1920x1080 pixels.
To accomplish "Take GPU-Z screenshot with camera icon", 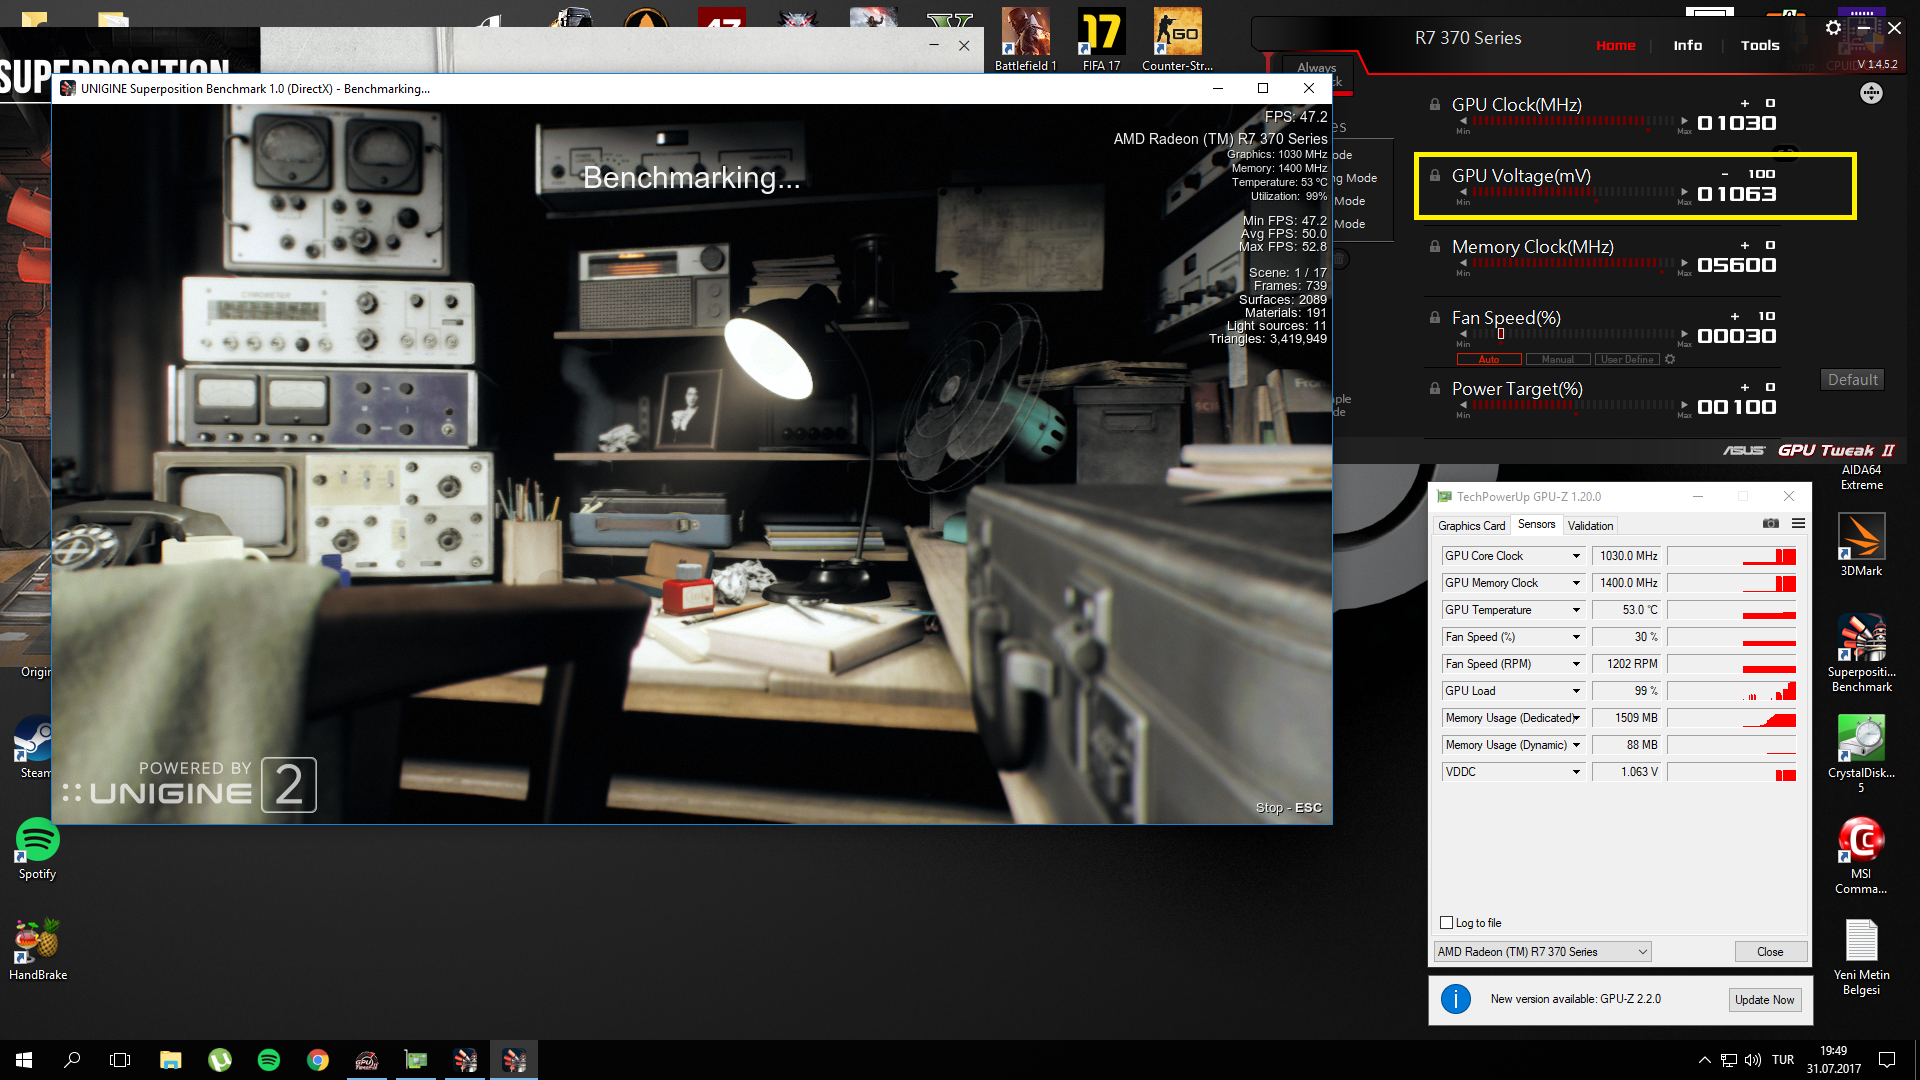I will 1771,524.
